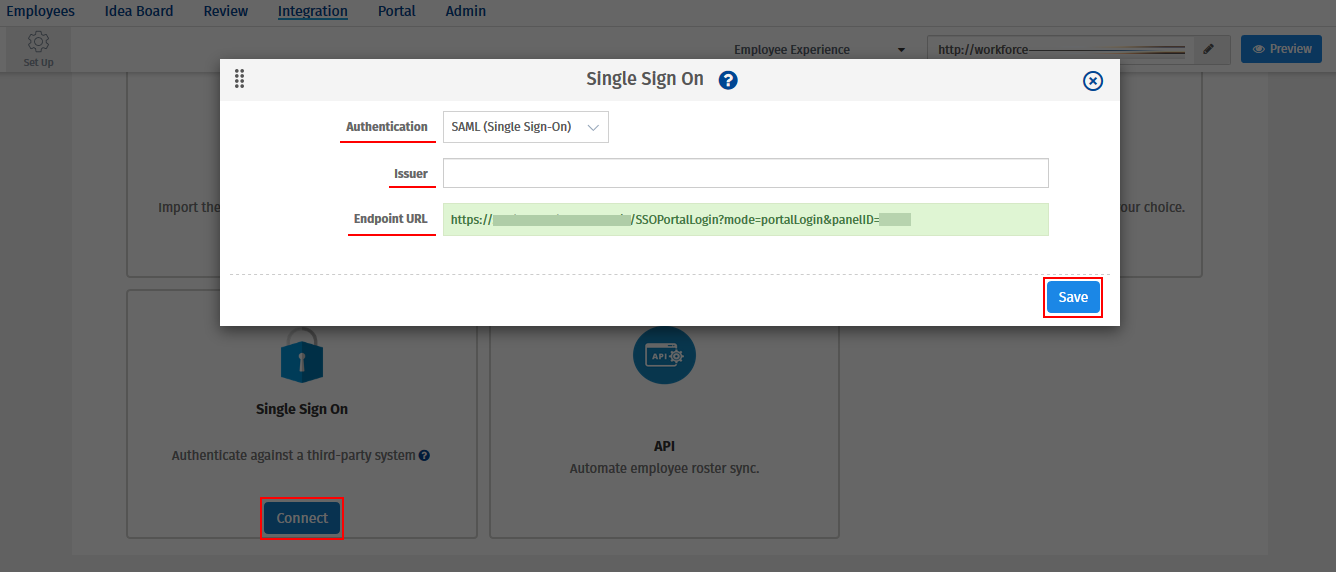Click the Single Sign On padlock icon
The width and height of the screenshot is (1336, 572).
point(302,355)
